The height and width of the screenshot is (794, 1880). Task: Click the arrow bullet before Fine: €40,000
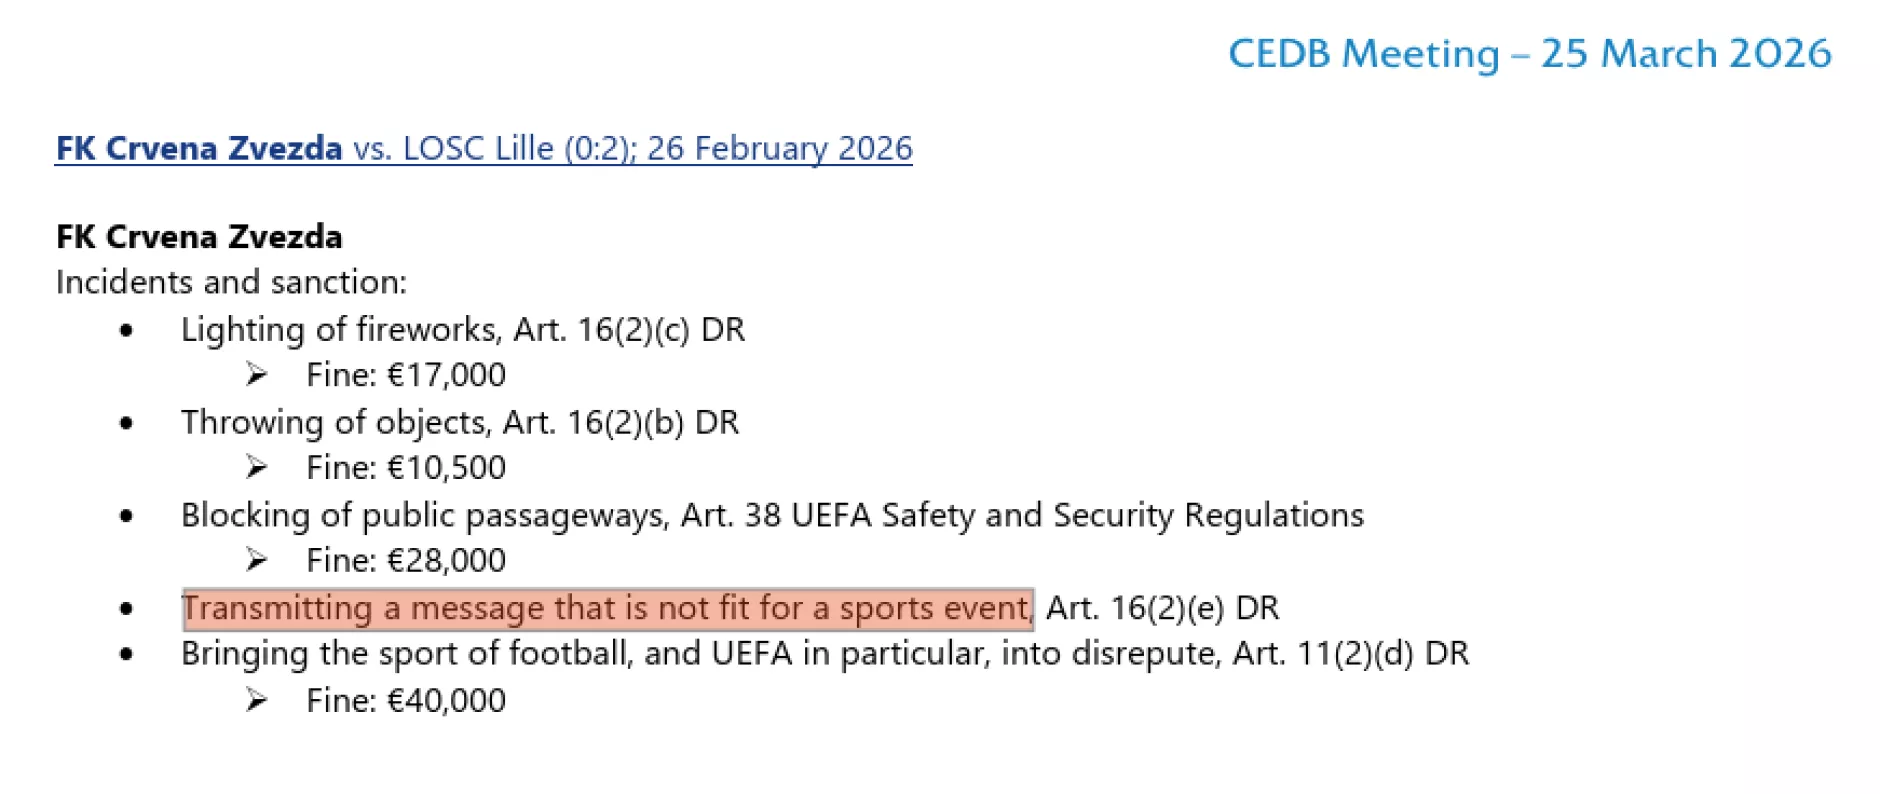257,700
